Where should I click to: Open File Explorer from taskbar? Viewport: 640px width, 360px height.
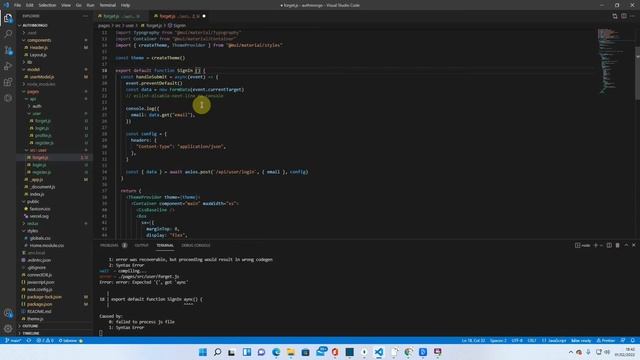[x=291, y=352]
